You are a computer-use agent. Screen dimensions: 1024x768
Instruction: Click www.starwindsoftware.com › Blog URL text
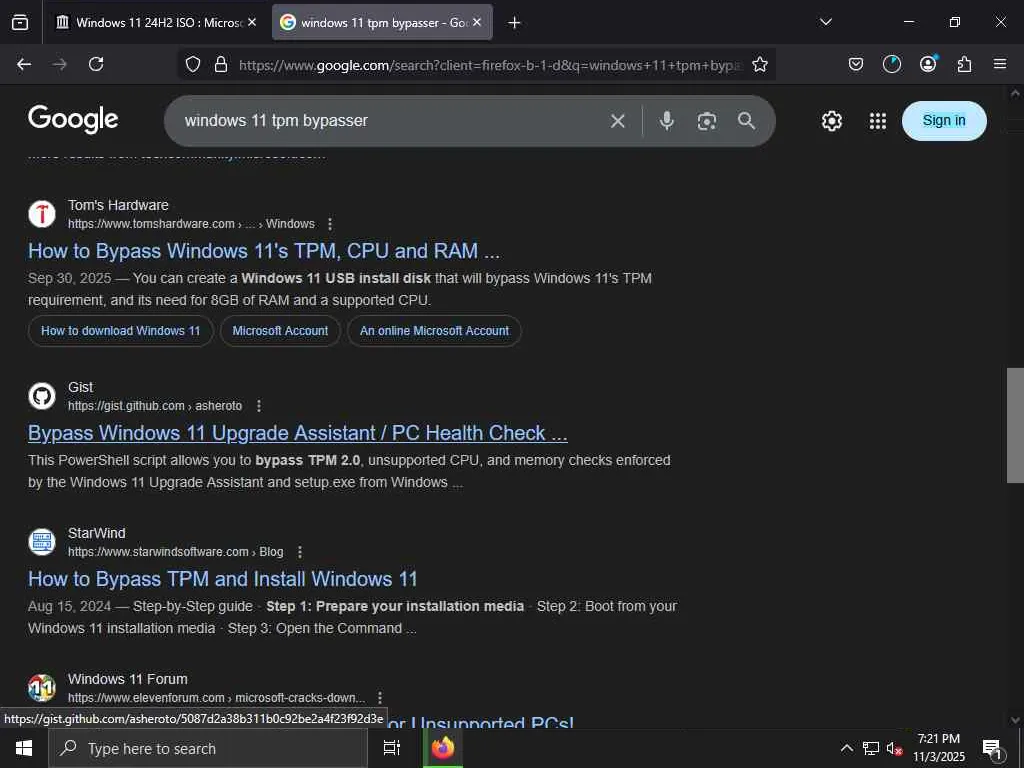pyautogui.click(x=176, y=552)
